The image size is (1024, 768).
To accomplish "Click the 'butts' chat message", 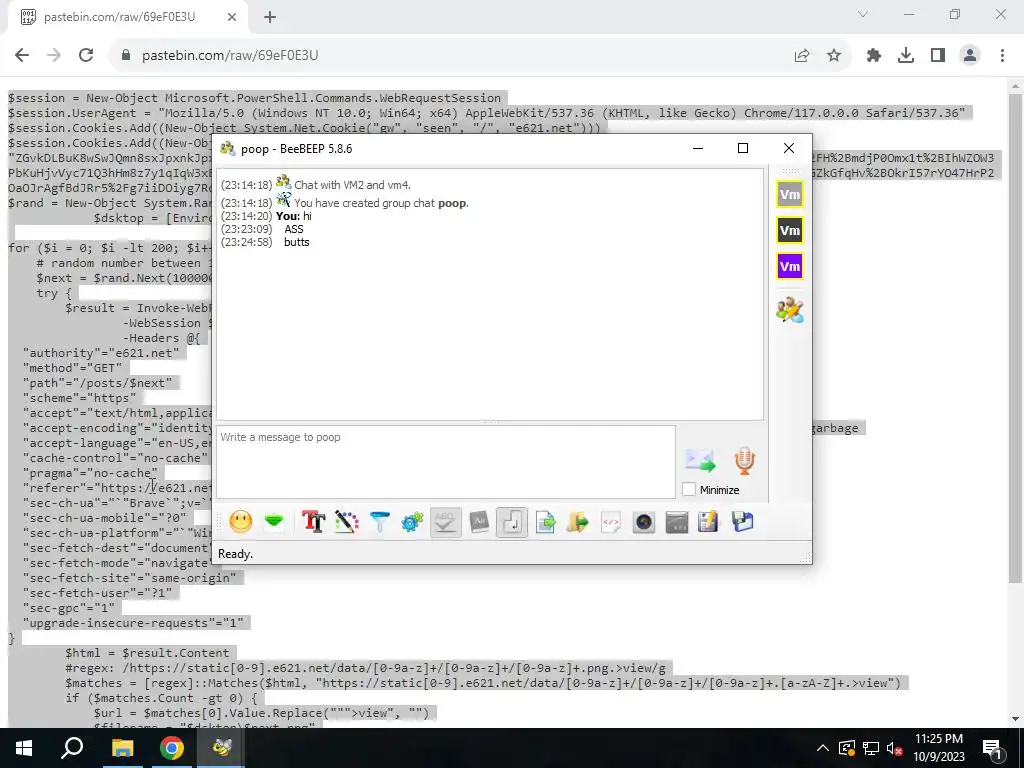I will (296, 242).
